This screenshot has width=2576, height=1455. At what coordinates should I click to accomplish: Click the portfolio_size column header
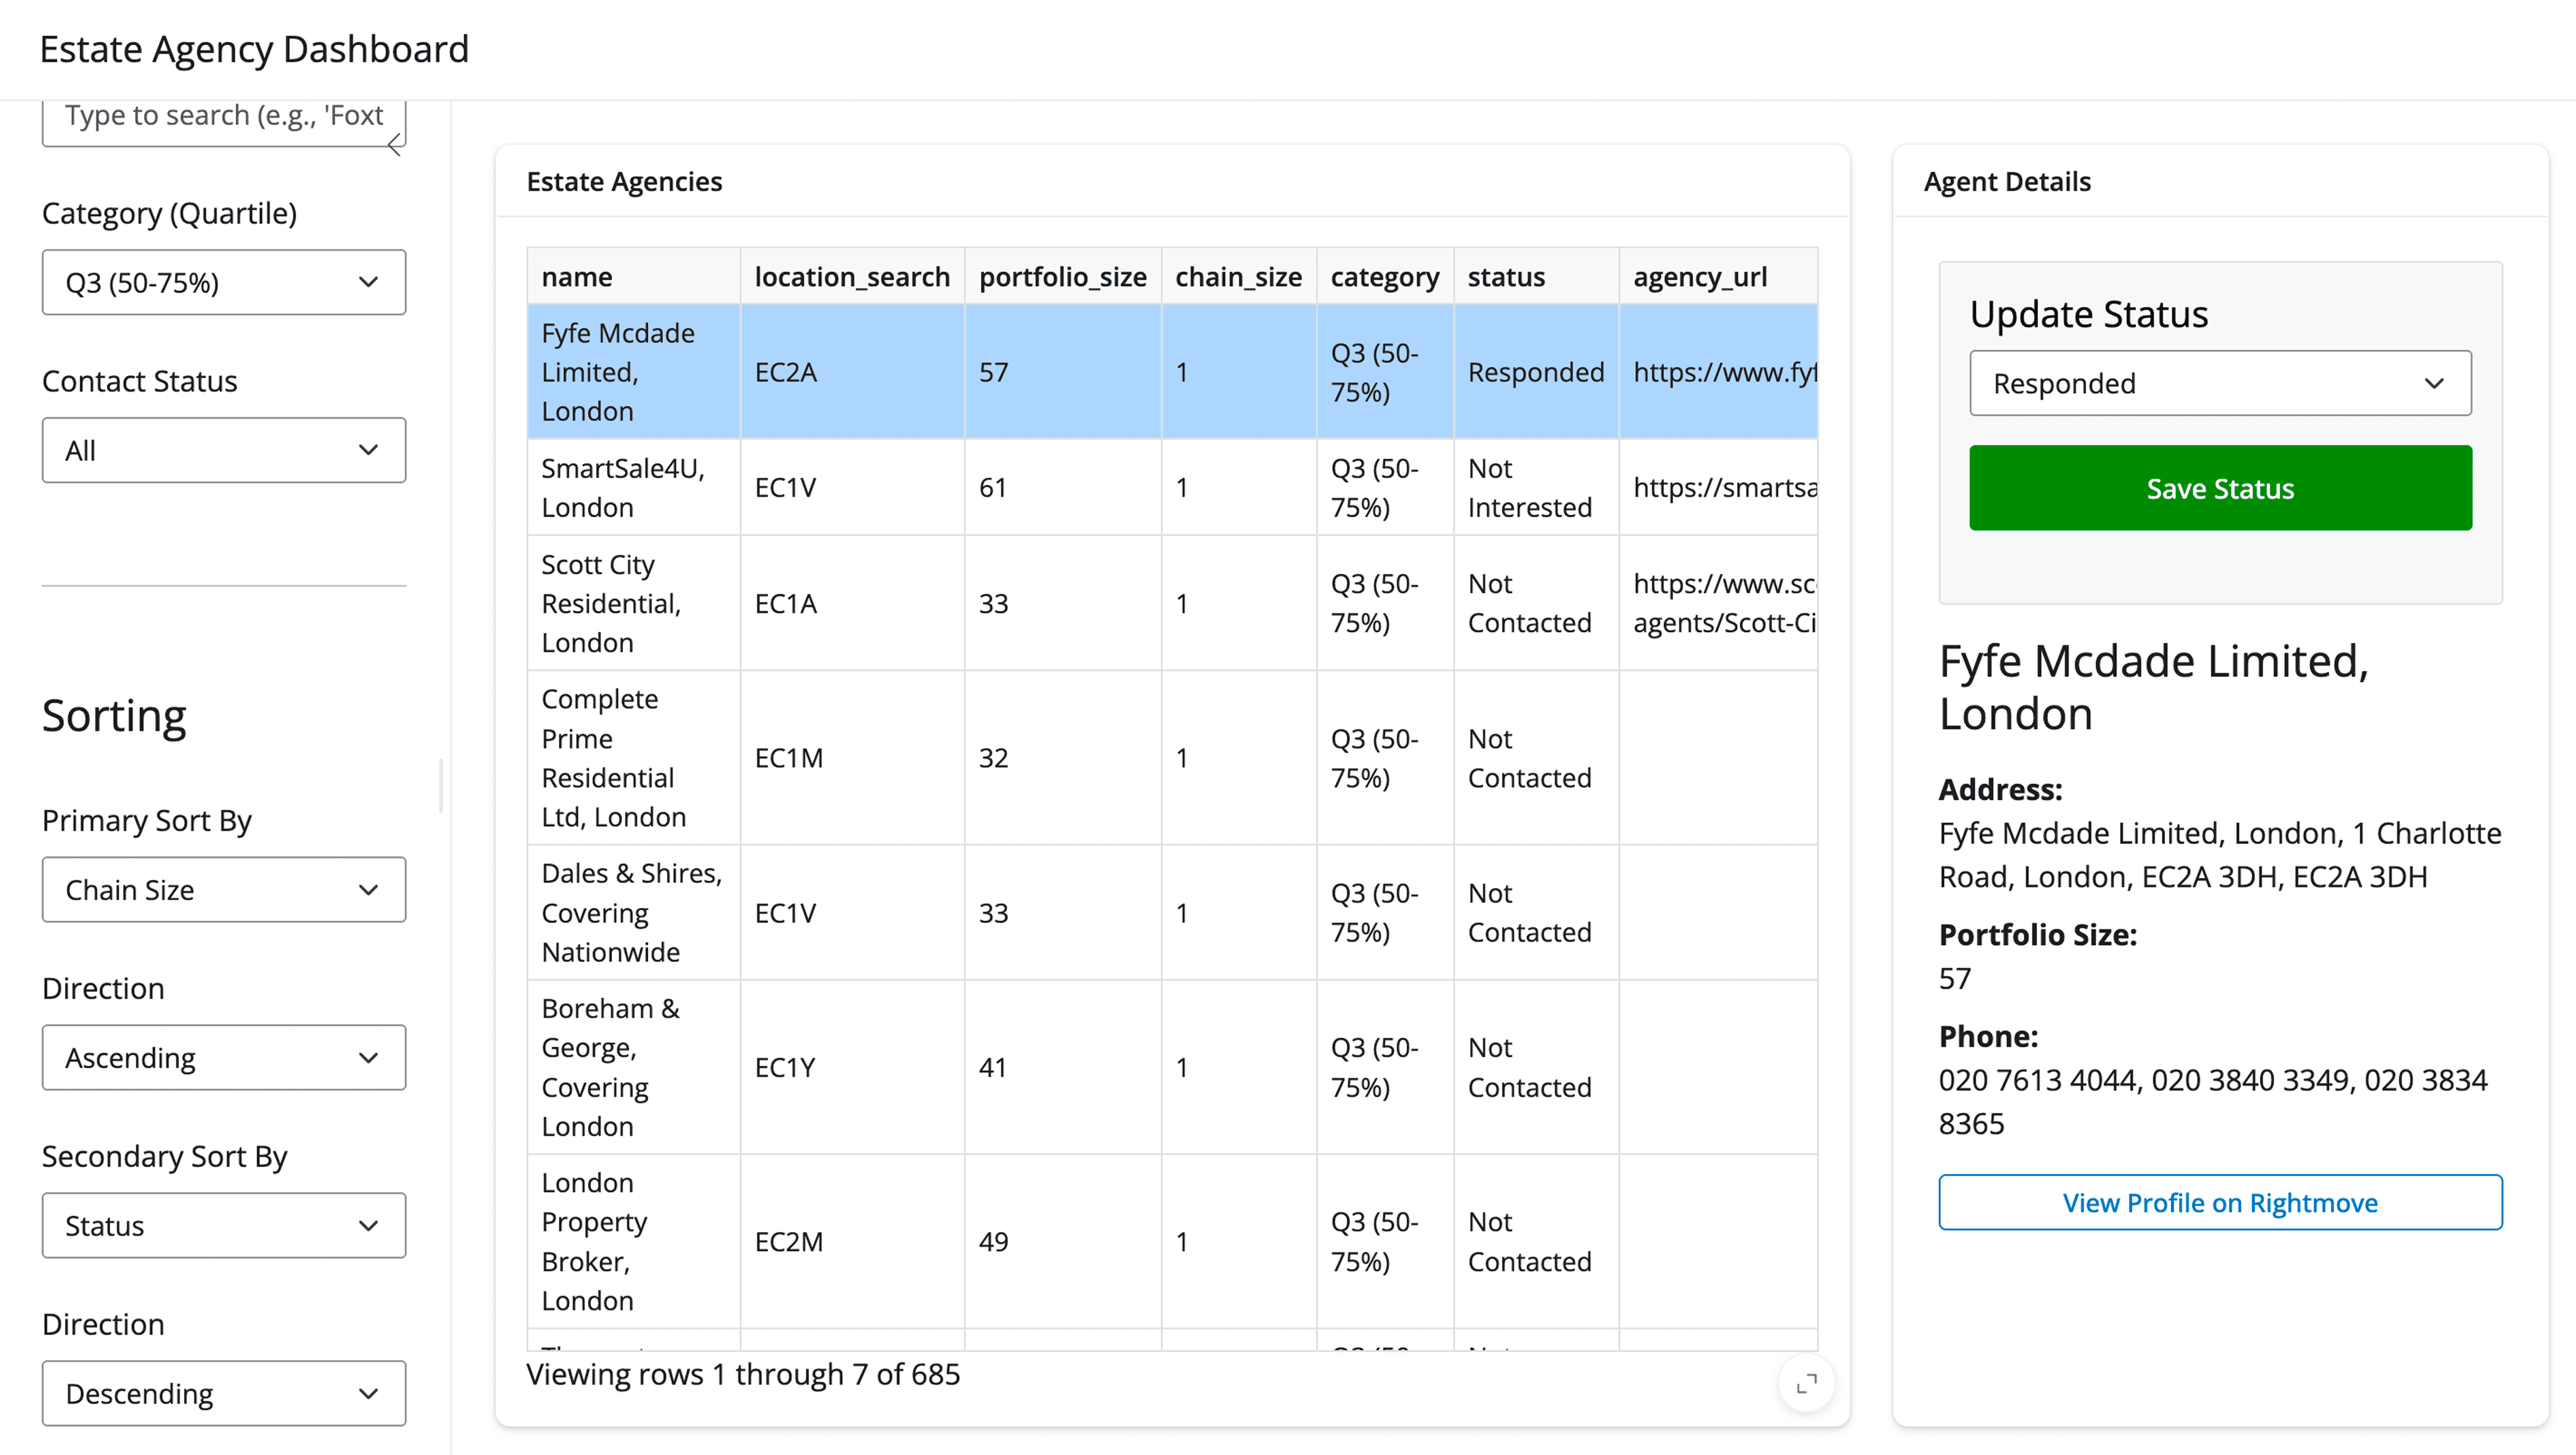(1062, 277)
